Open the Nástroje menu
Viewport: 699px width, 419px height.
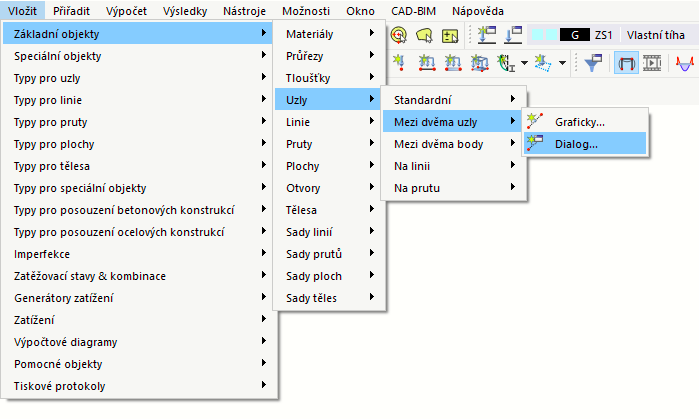[244, 11]
